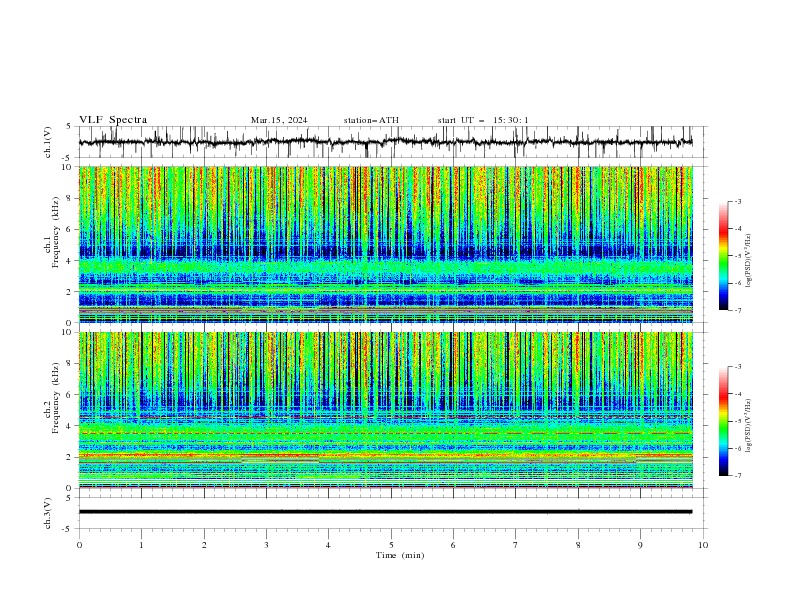Click time axis tick label "6"
Viewport: 792px width, 612px height.
pos(453,545)
